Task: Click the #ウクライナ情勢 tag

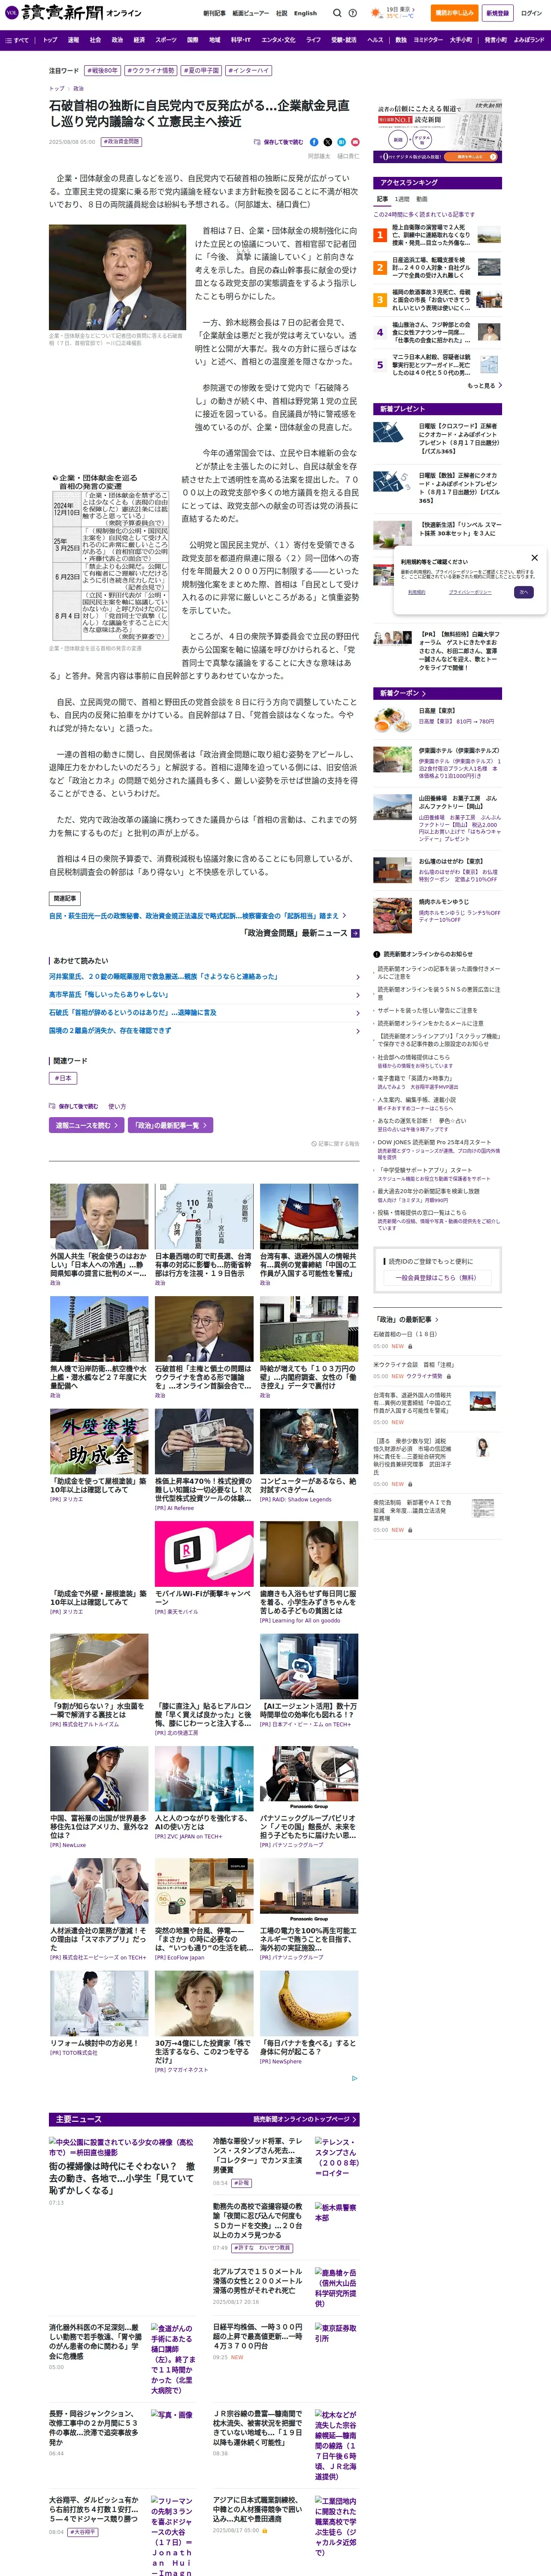Action: tap(151, 71)
